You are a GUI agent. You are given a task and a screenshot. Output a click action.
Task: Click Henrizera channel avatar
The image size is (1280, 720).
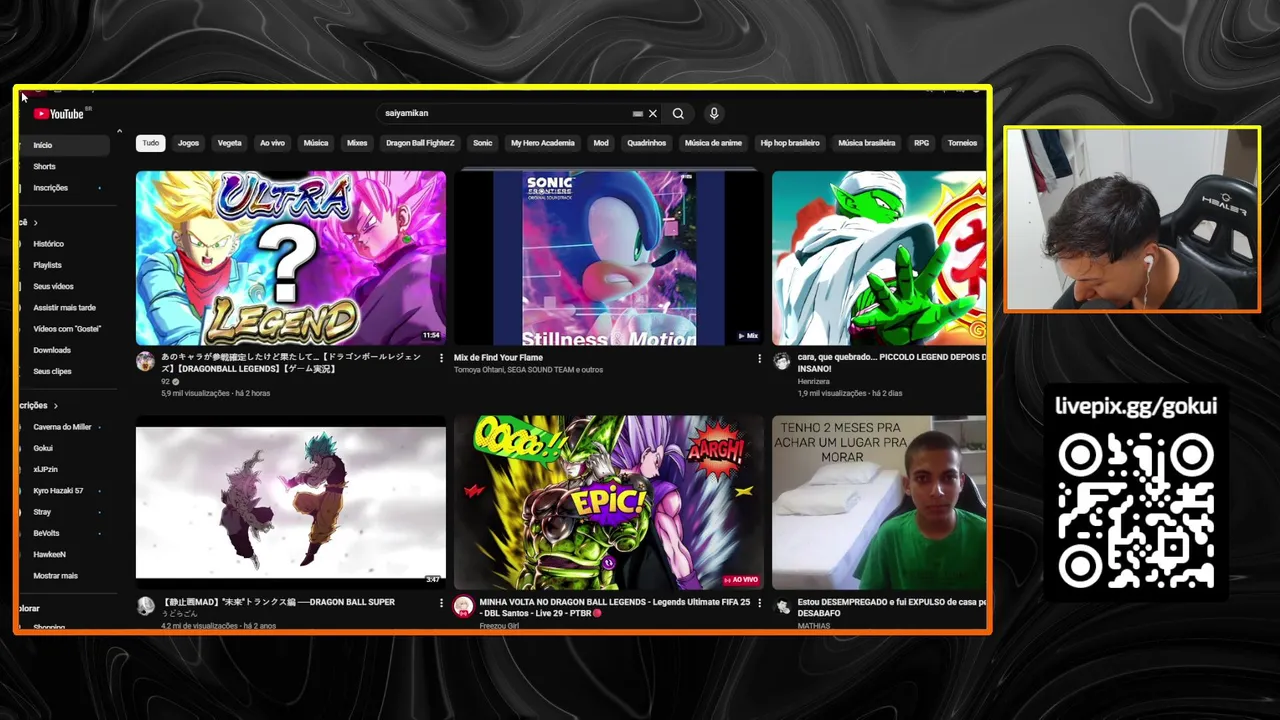coord(782,362)
